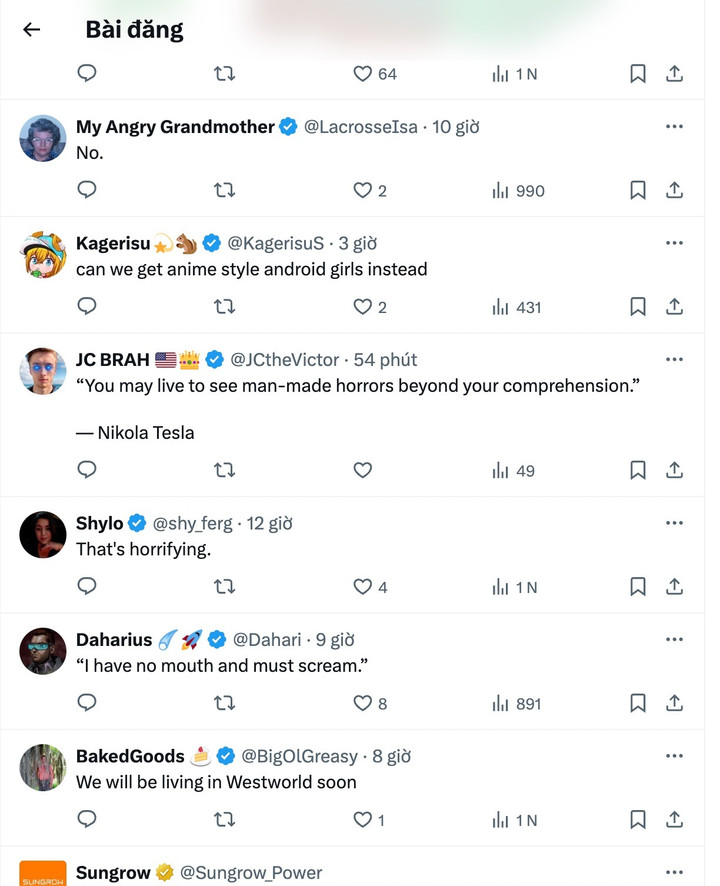Expand the menu for Daharius's comment

point(675,640)
